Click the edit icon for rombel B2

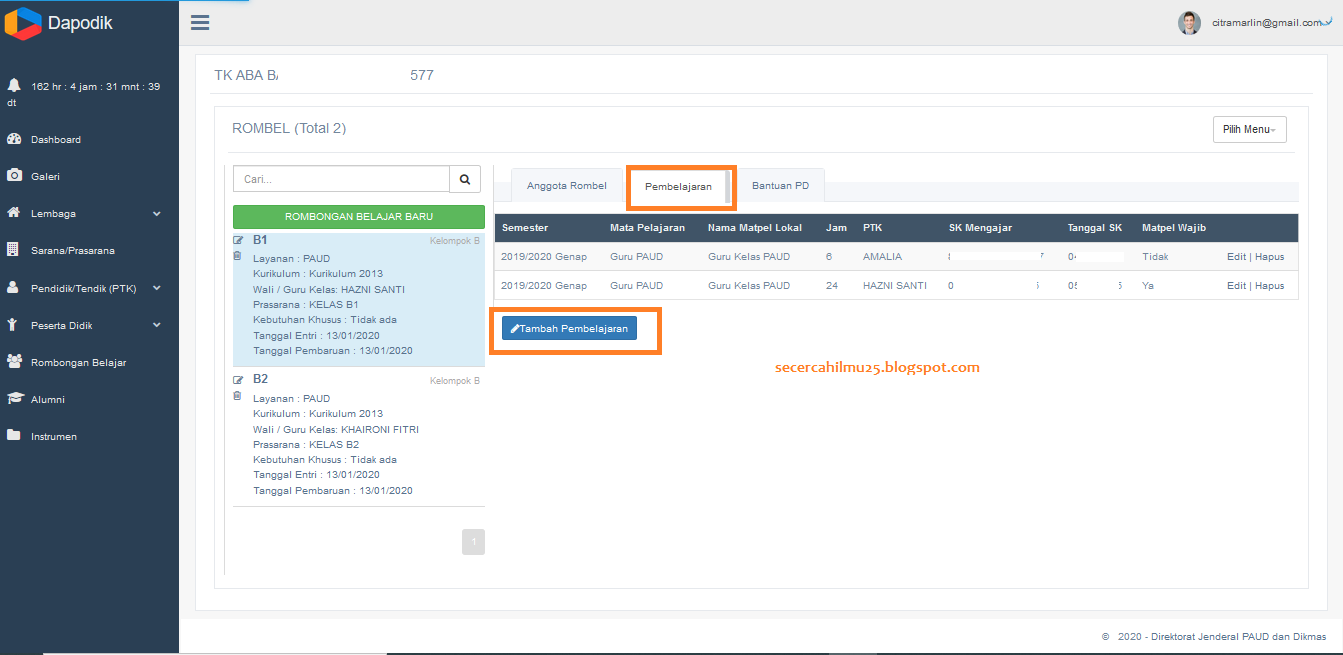click(x=238, y=380)
